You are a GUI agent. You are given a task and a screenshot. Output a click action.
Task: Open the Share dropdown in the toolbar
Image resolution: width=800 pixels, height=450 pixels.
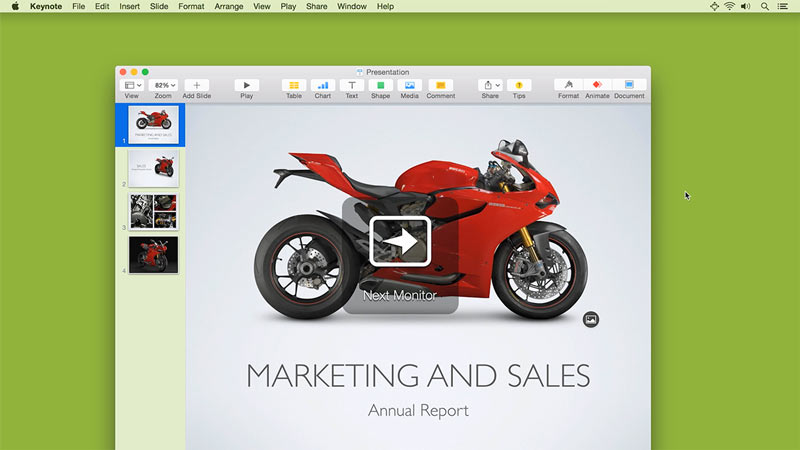pos(490,85)
